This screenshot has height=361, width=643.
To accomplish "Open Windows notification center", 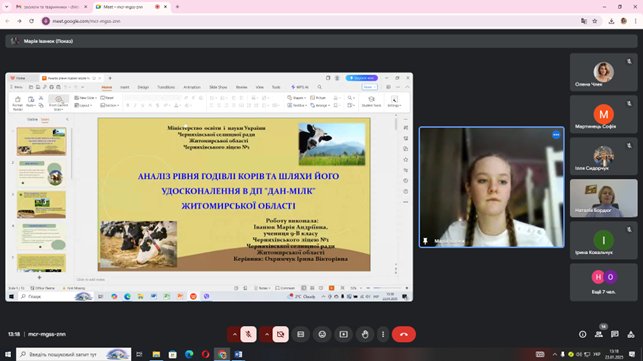I will pyautogui.click(x=632, y=354).
